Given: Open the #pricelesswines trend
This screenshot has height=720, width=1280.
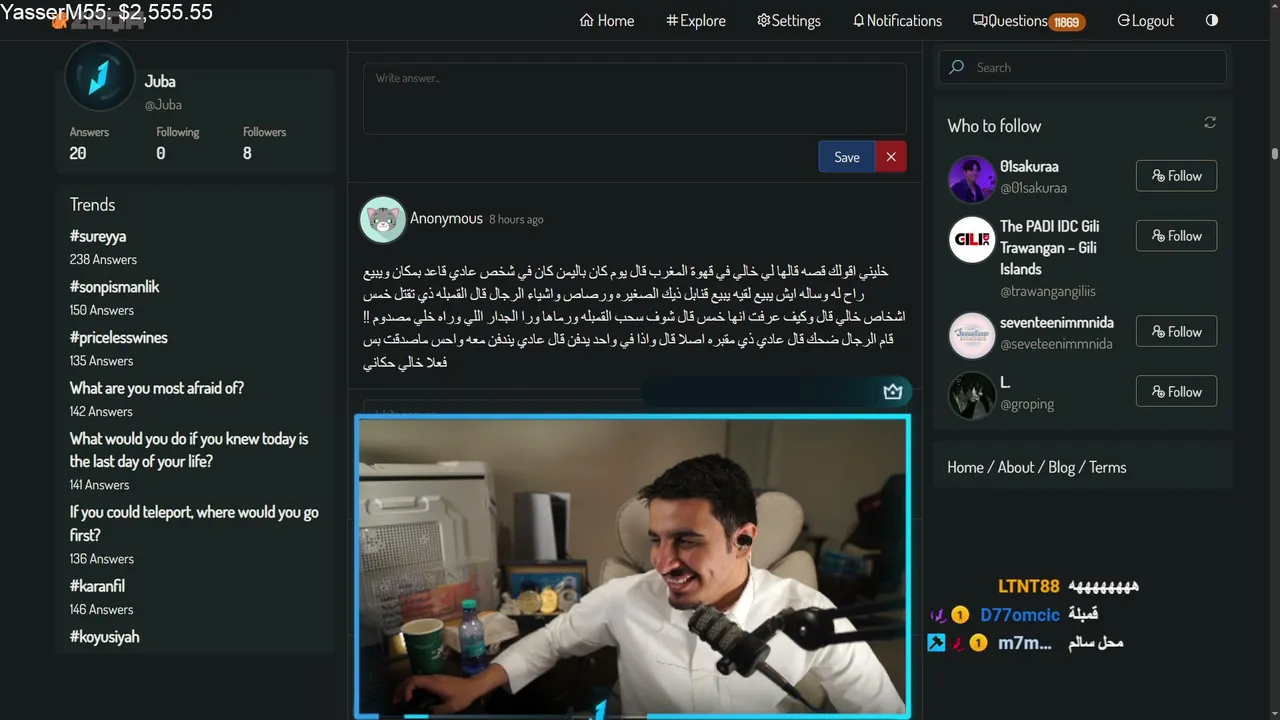Looking at the screenshot, I should 118,338.
